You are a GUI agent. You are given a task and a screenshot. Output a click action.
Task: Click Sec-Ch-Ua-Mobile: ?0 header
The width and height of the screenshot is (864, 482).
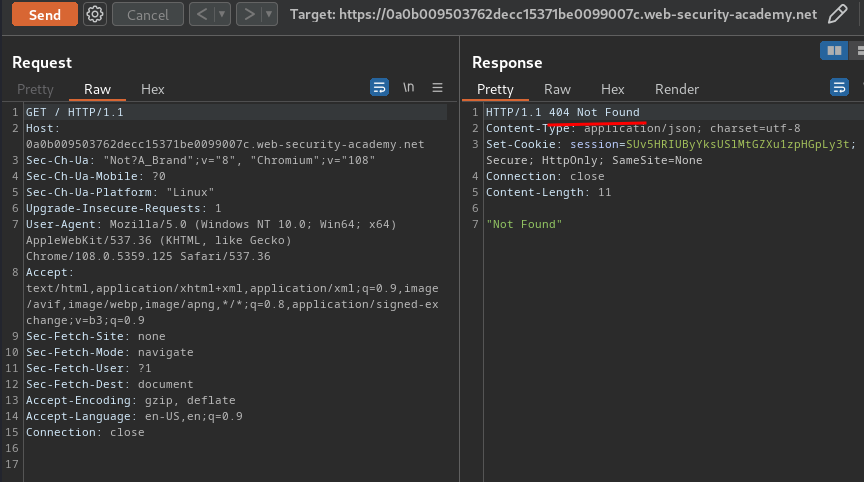[x=95, y=176]
